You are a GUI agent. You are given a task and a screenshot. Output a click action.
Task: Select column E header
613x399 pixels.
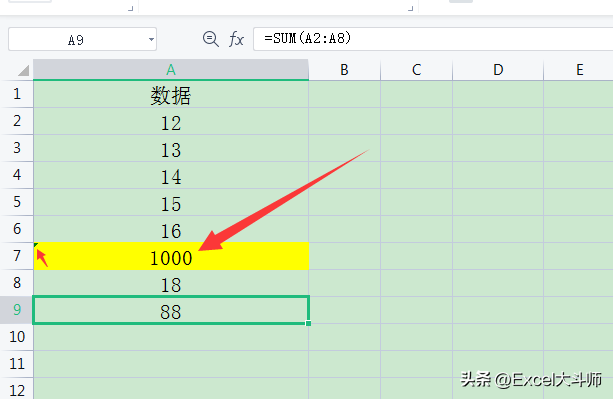(x=579, y=70)
